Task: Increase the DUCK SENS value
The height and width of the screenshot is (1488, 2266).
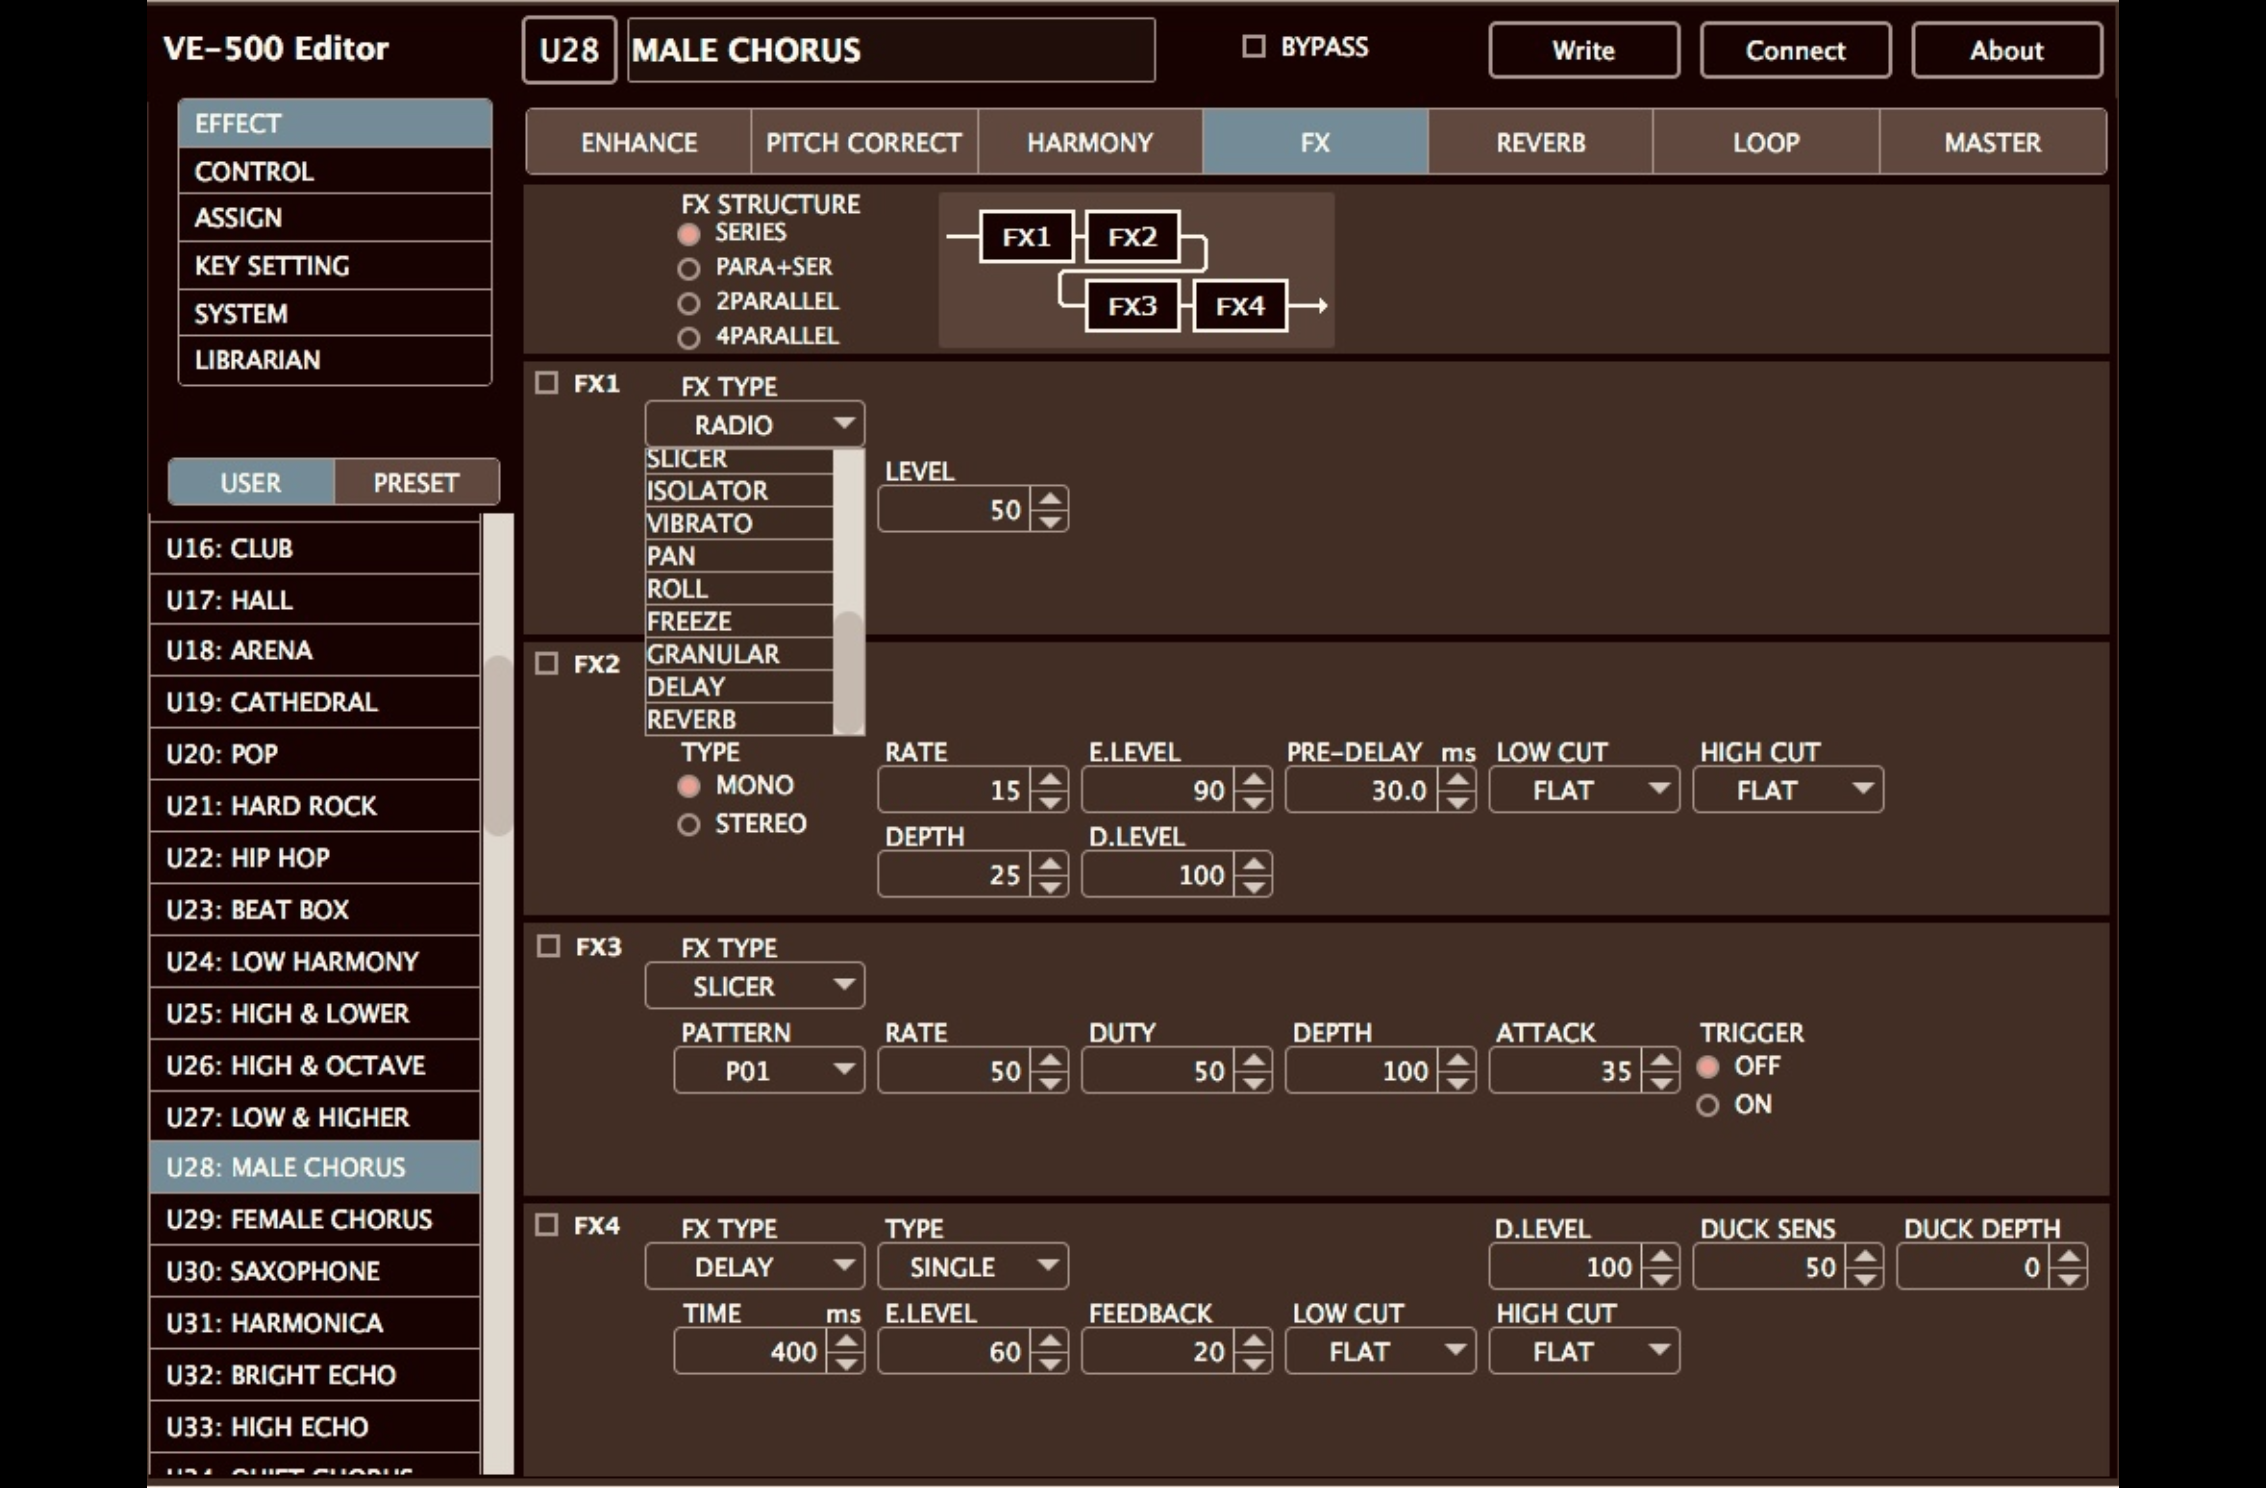Action: pos(1866,1257)
